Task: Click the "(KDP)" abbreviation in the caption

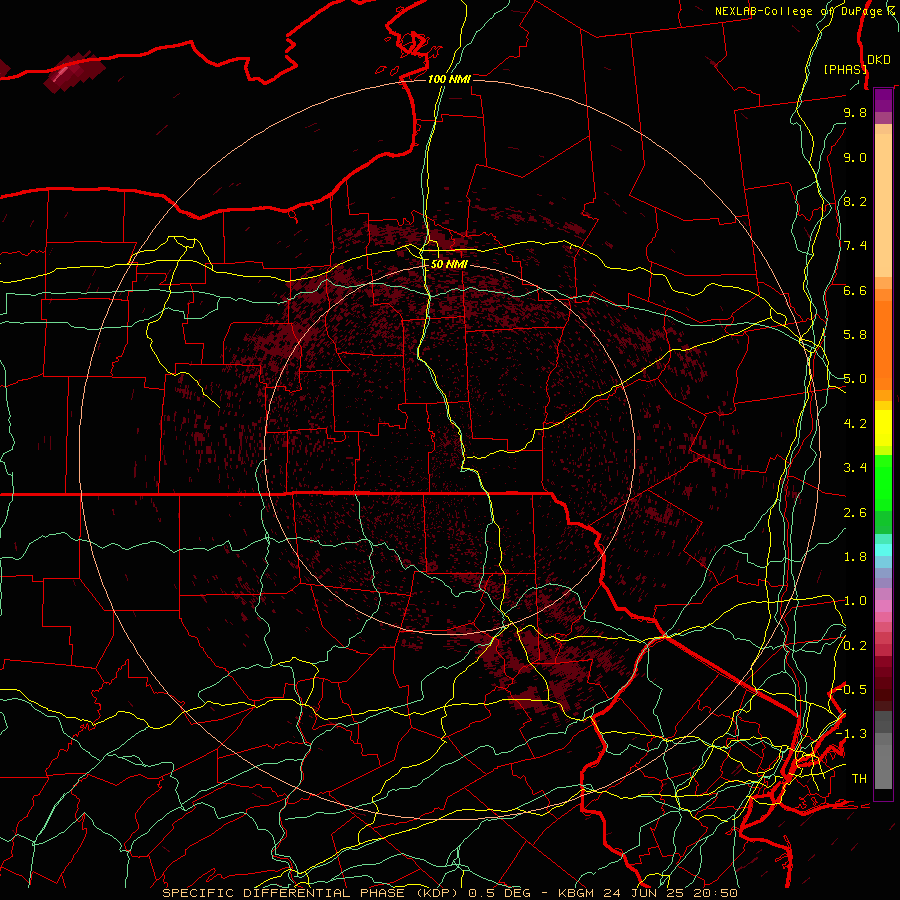Action: tap(435, 893)
